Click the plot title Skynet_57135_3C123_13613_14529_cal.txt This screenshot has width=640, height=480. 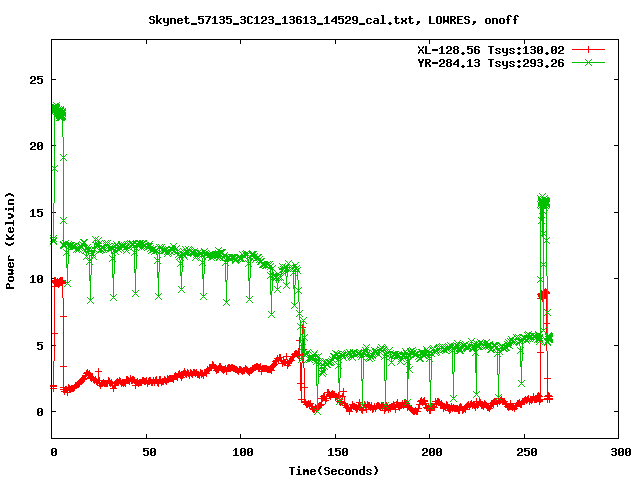(x=283, y=20)
